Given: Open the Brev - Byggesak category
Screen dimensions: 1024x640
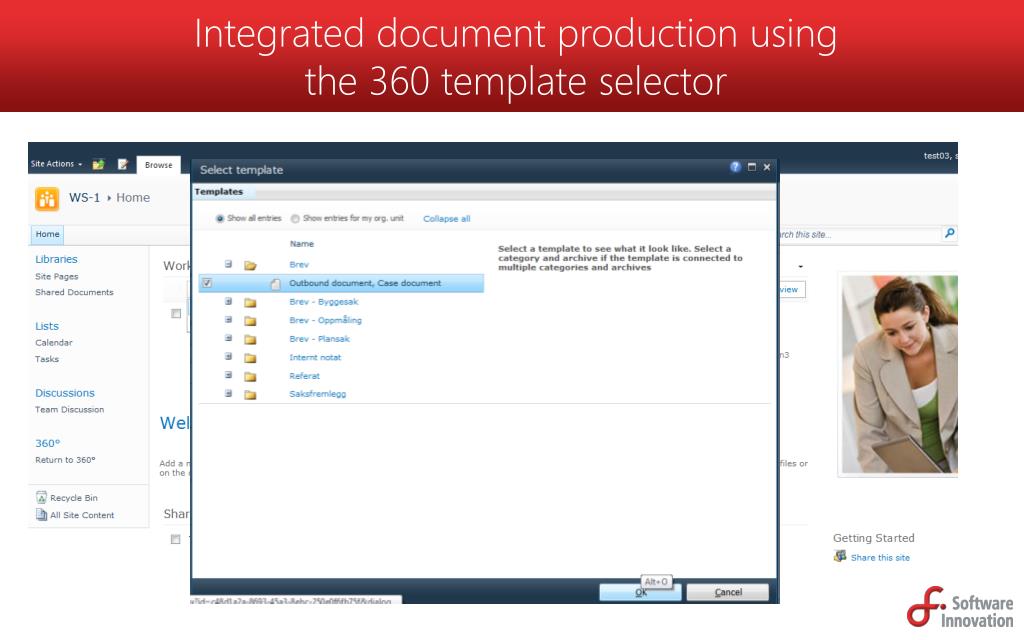Looking at the screenshot, I should (x=324, y=302).
